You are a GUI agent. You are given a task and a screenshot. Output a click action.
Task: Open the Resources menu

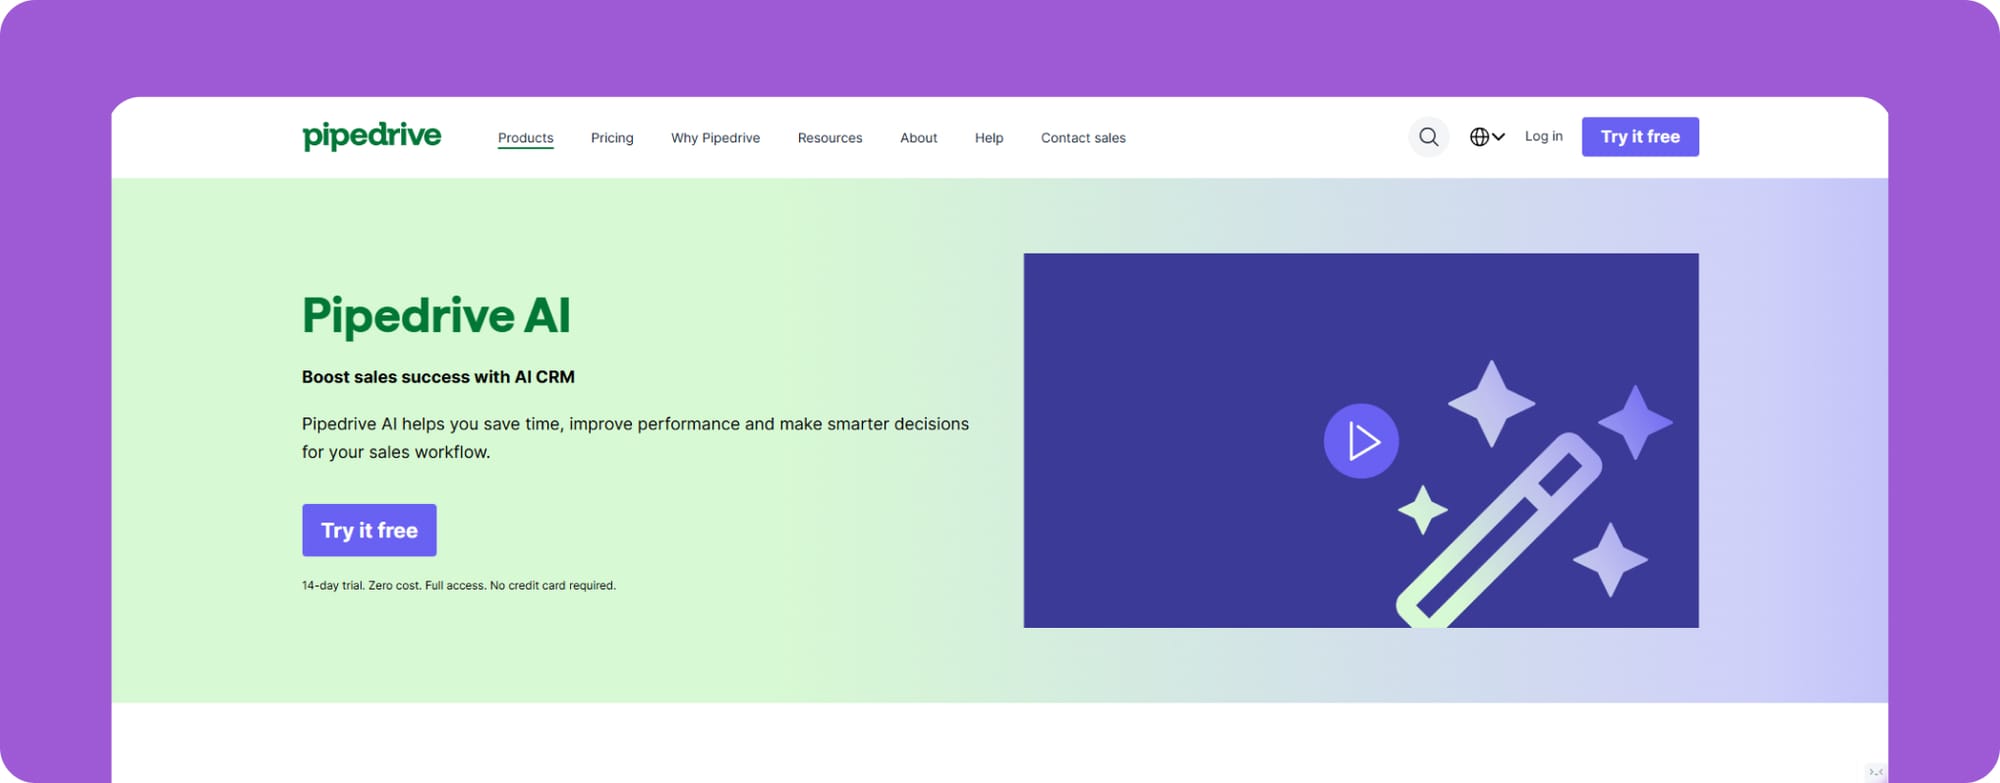(x=830, y=138)
